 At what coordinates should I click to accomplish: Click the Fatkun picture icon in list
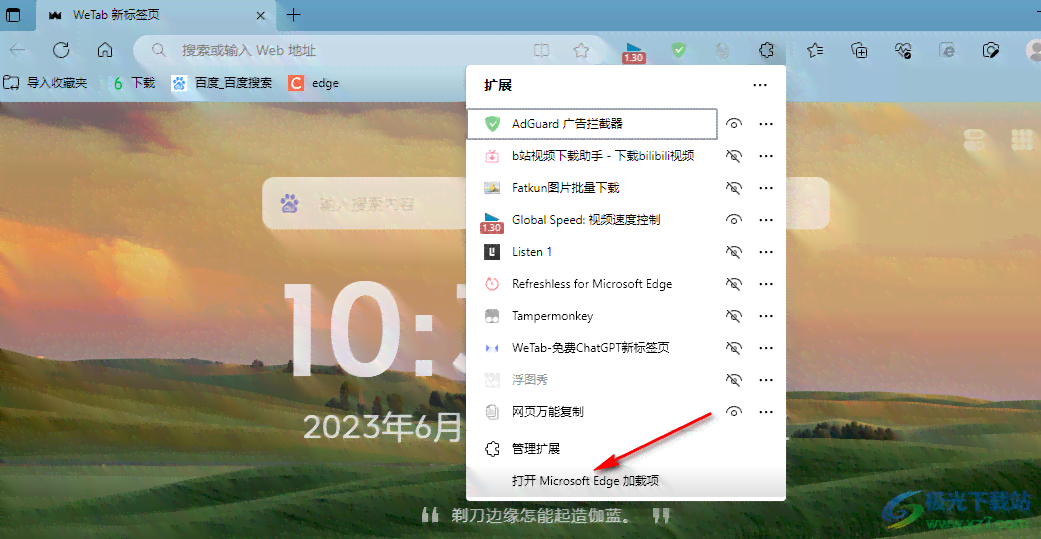pyautogui.click(x=492, y=188)
